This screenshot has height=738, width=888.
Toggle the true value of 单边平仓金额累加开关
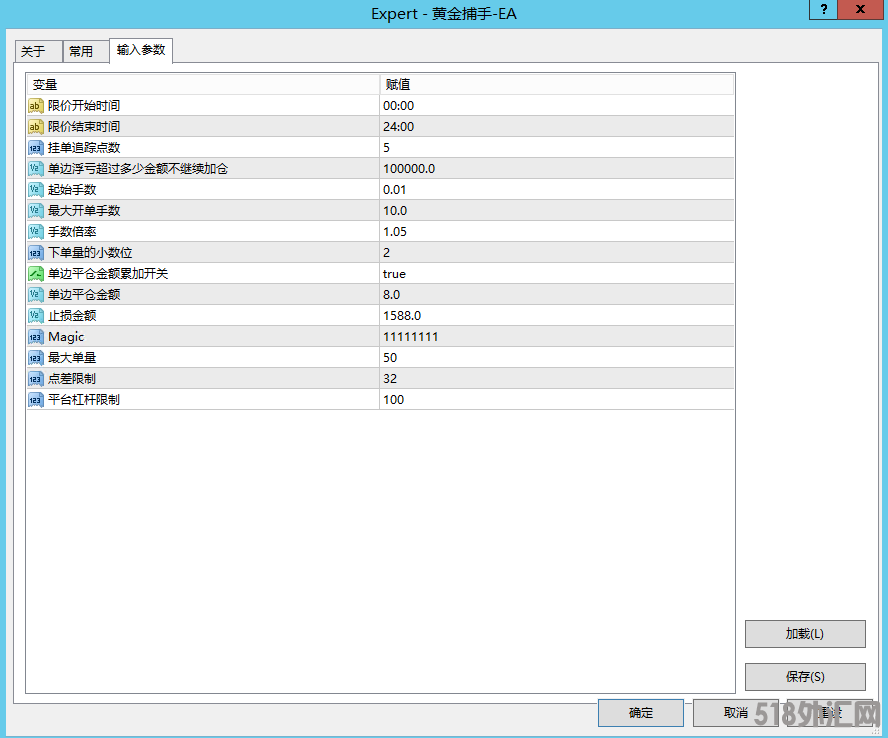[x=394, y=274]
